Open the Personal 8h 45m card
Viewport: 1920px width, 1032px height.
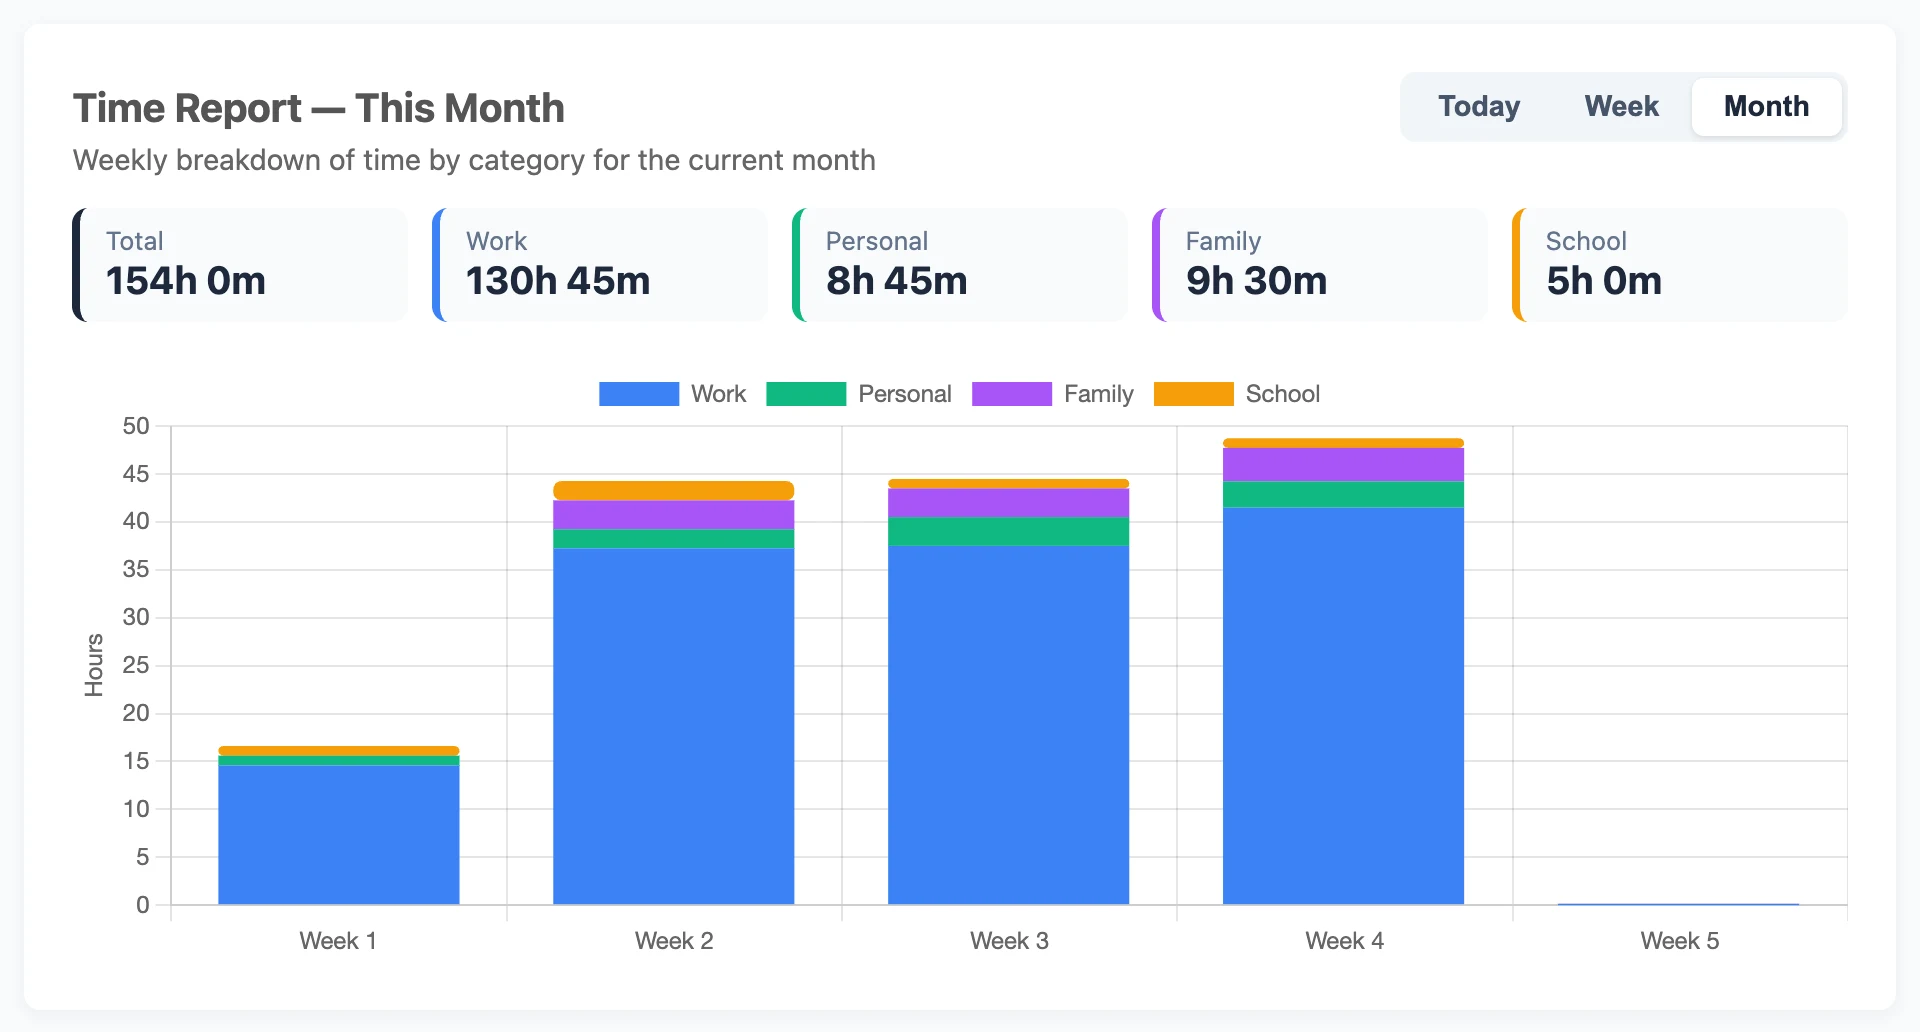click(960, 265)
